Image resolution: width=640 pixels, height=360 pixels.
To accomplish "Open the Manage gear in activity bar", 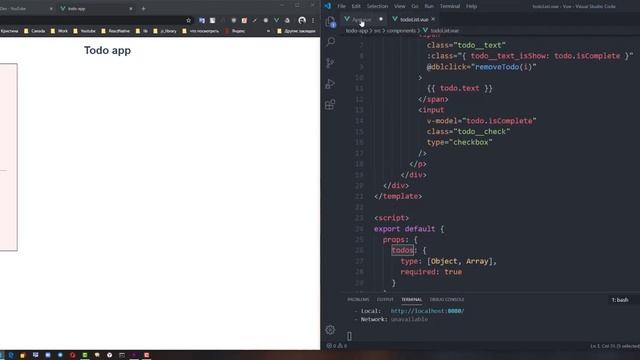I will click(x=331, y=329).
